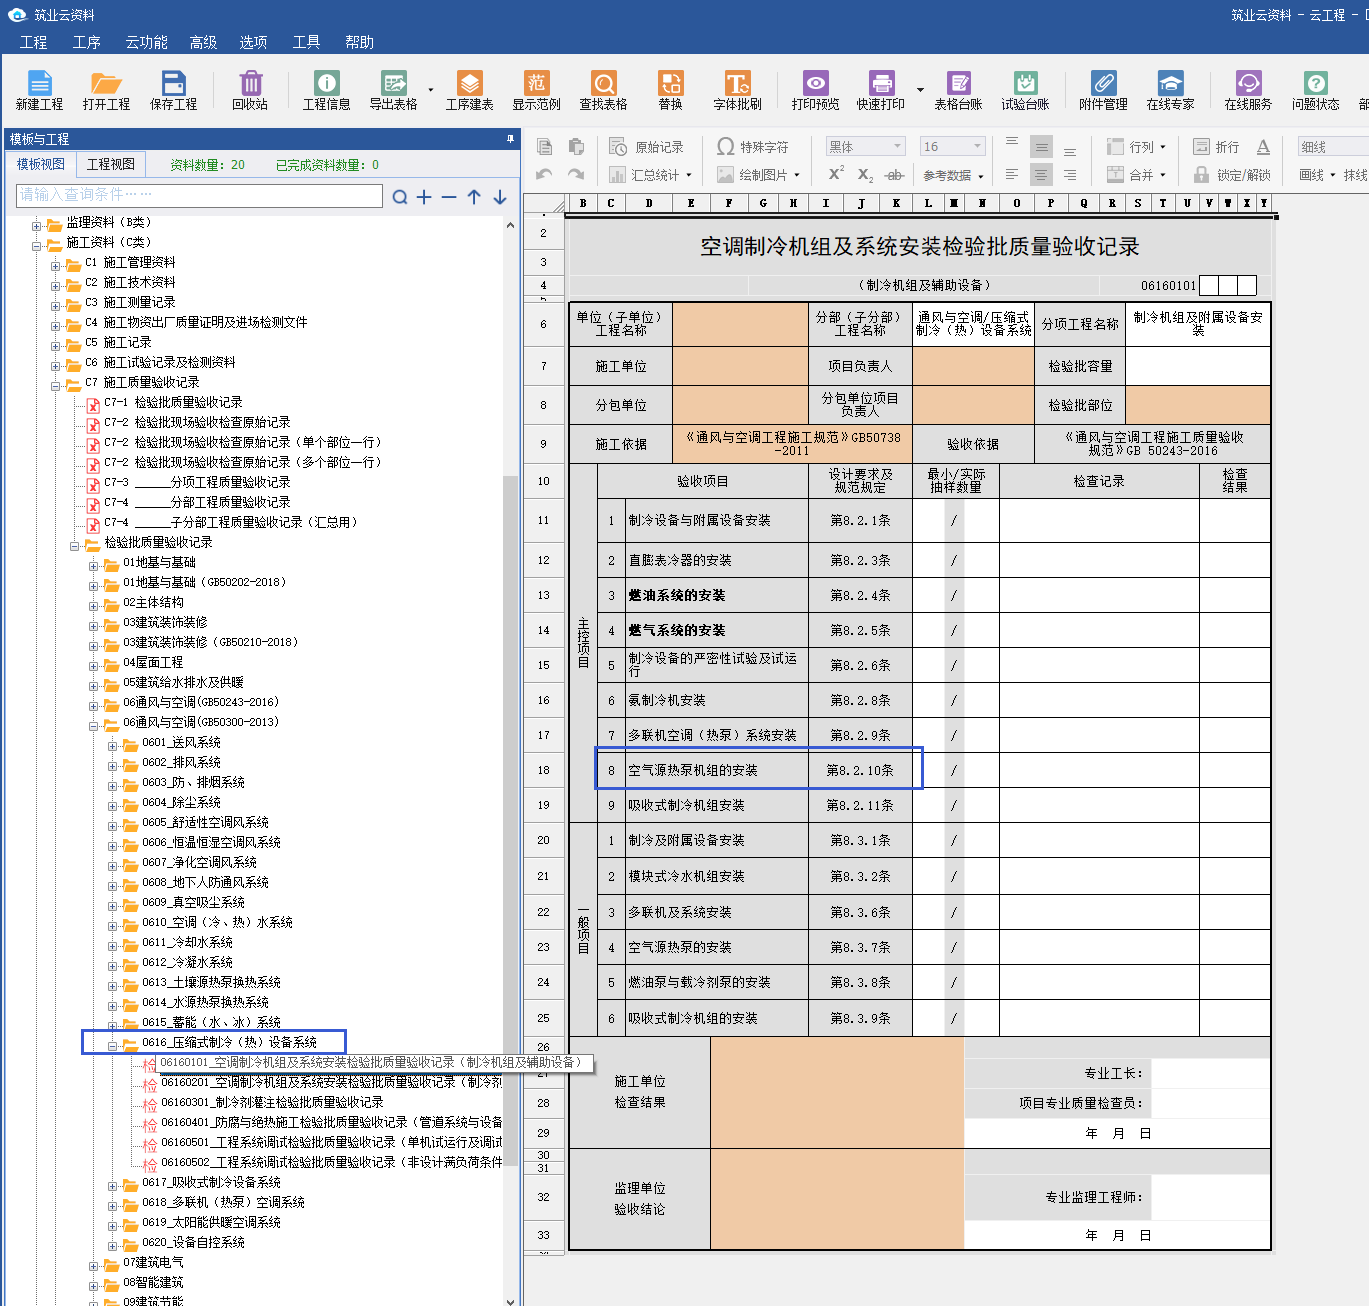Open 附件管理 attachment manager

(1104, 90)
